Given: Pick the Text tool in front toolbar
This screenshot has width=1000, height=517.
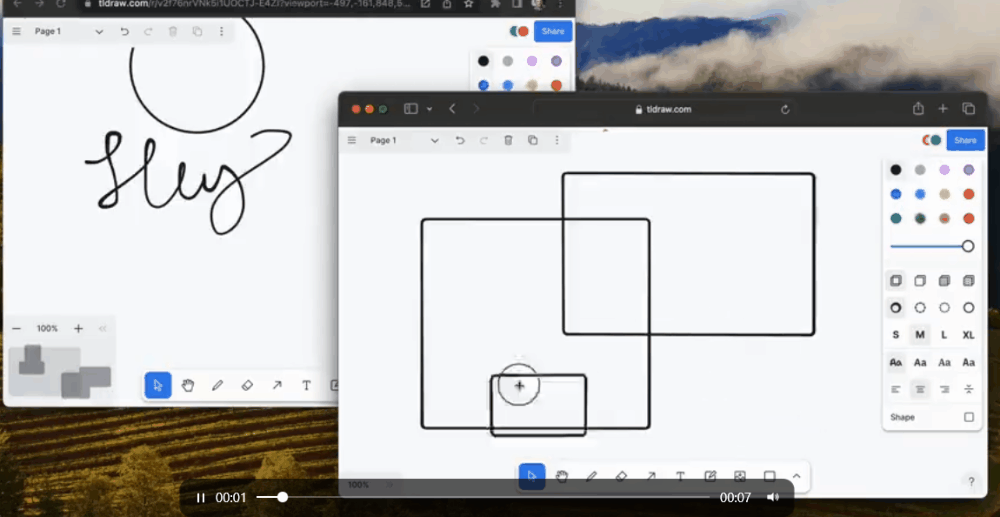Looking at the screenshot, I should point(680,476).
